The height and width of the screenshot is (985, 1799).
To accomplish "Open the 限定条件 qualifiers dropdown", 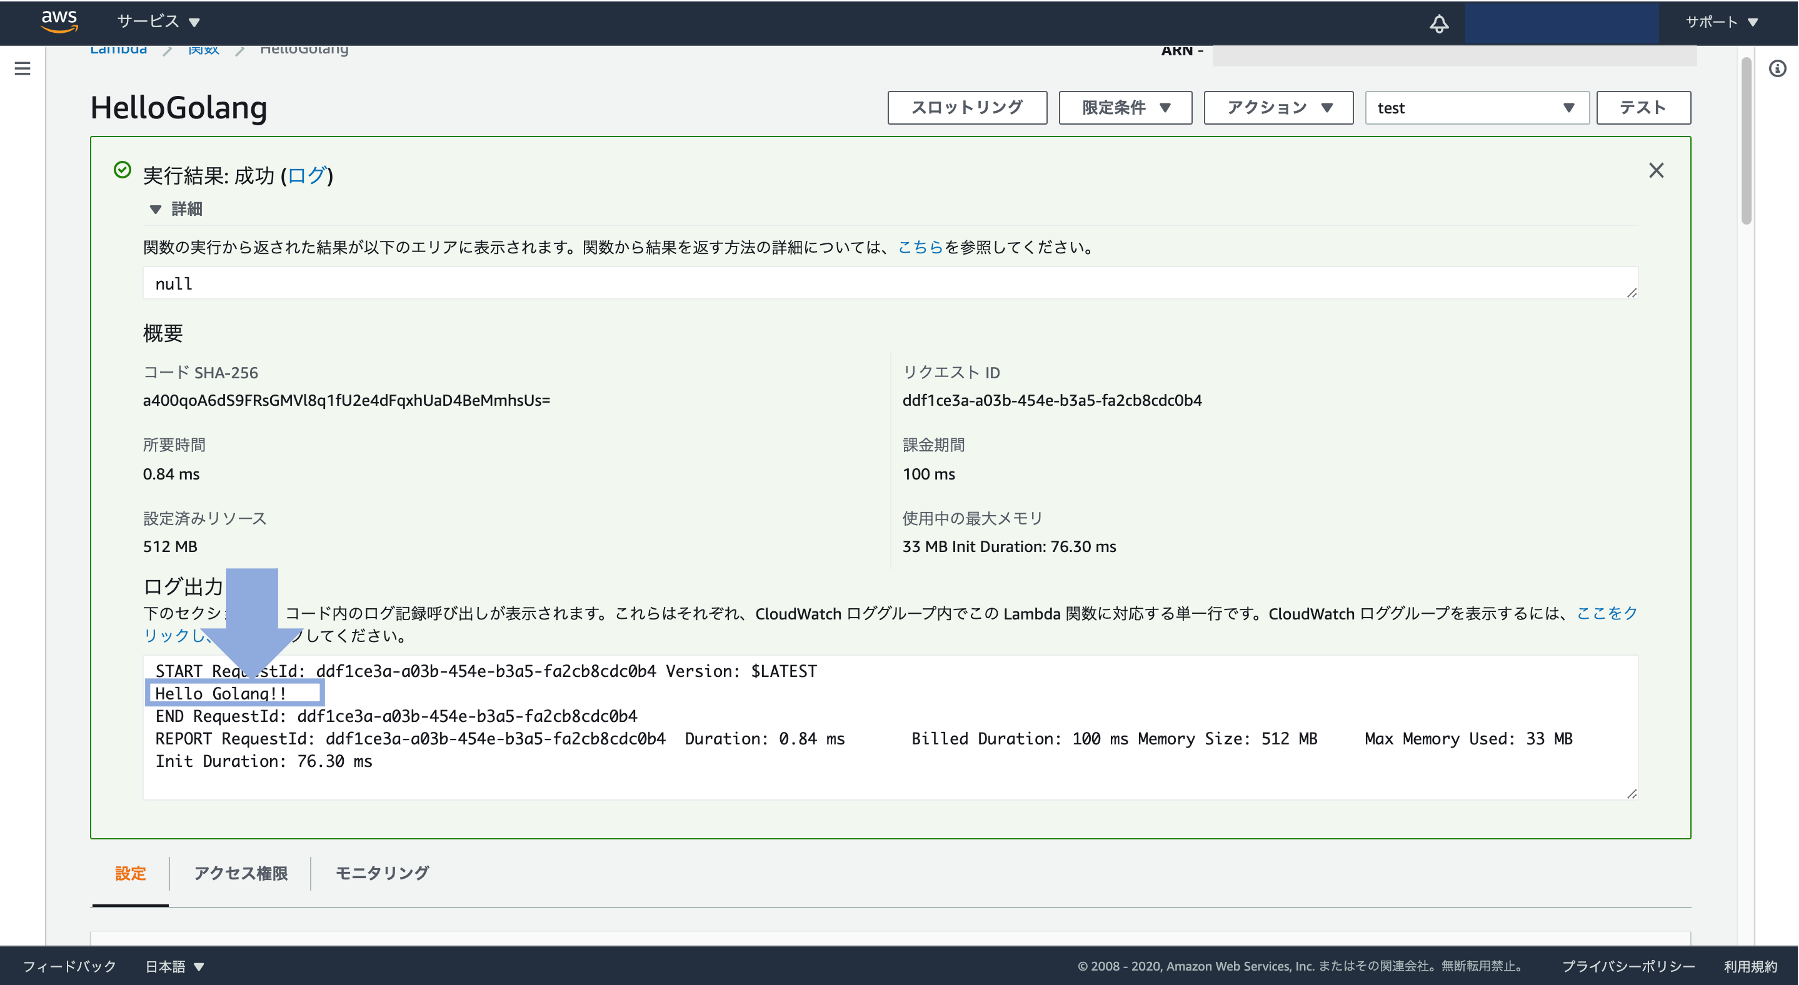I will click(1125, 108).
